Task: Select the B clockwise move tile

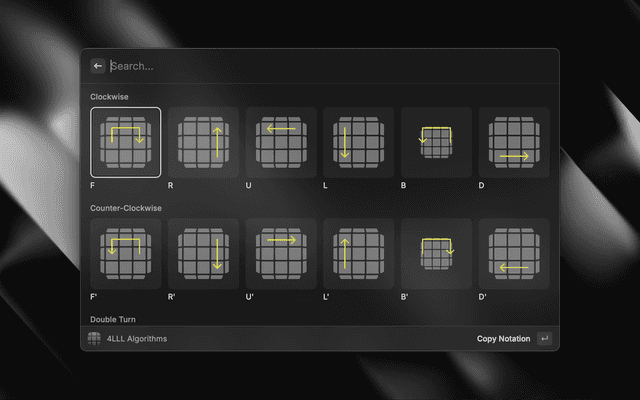Action: coord(436,142)
